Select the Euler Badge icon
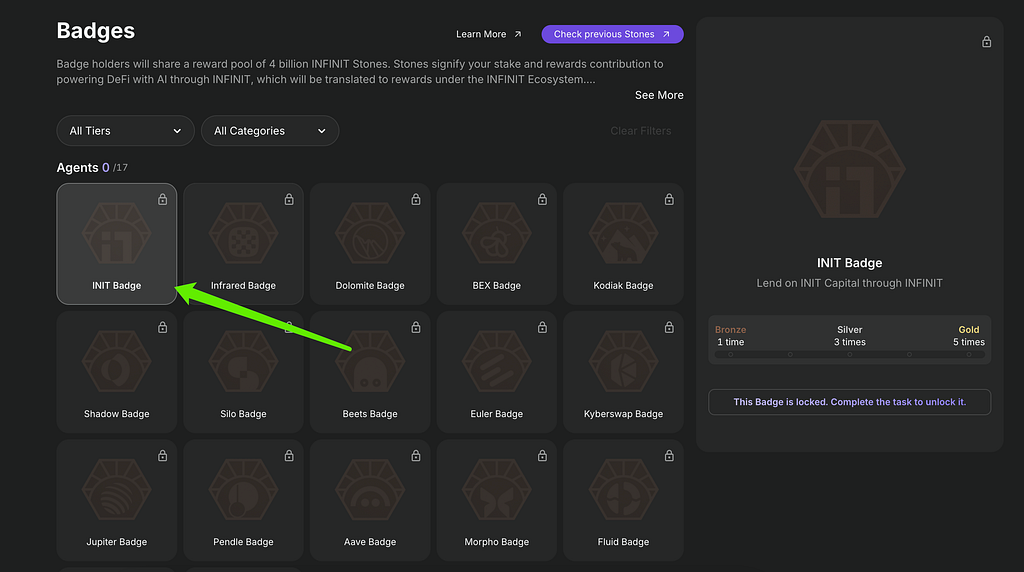This screenshot has height=572, width=1024. point(496,362)
